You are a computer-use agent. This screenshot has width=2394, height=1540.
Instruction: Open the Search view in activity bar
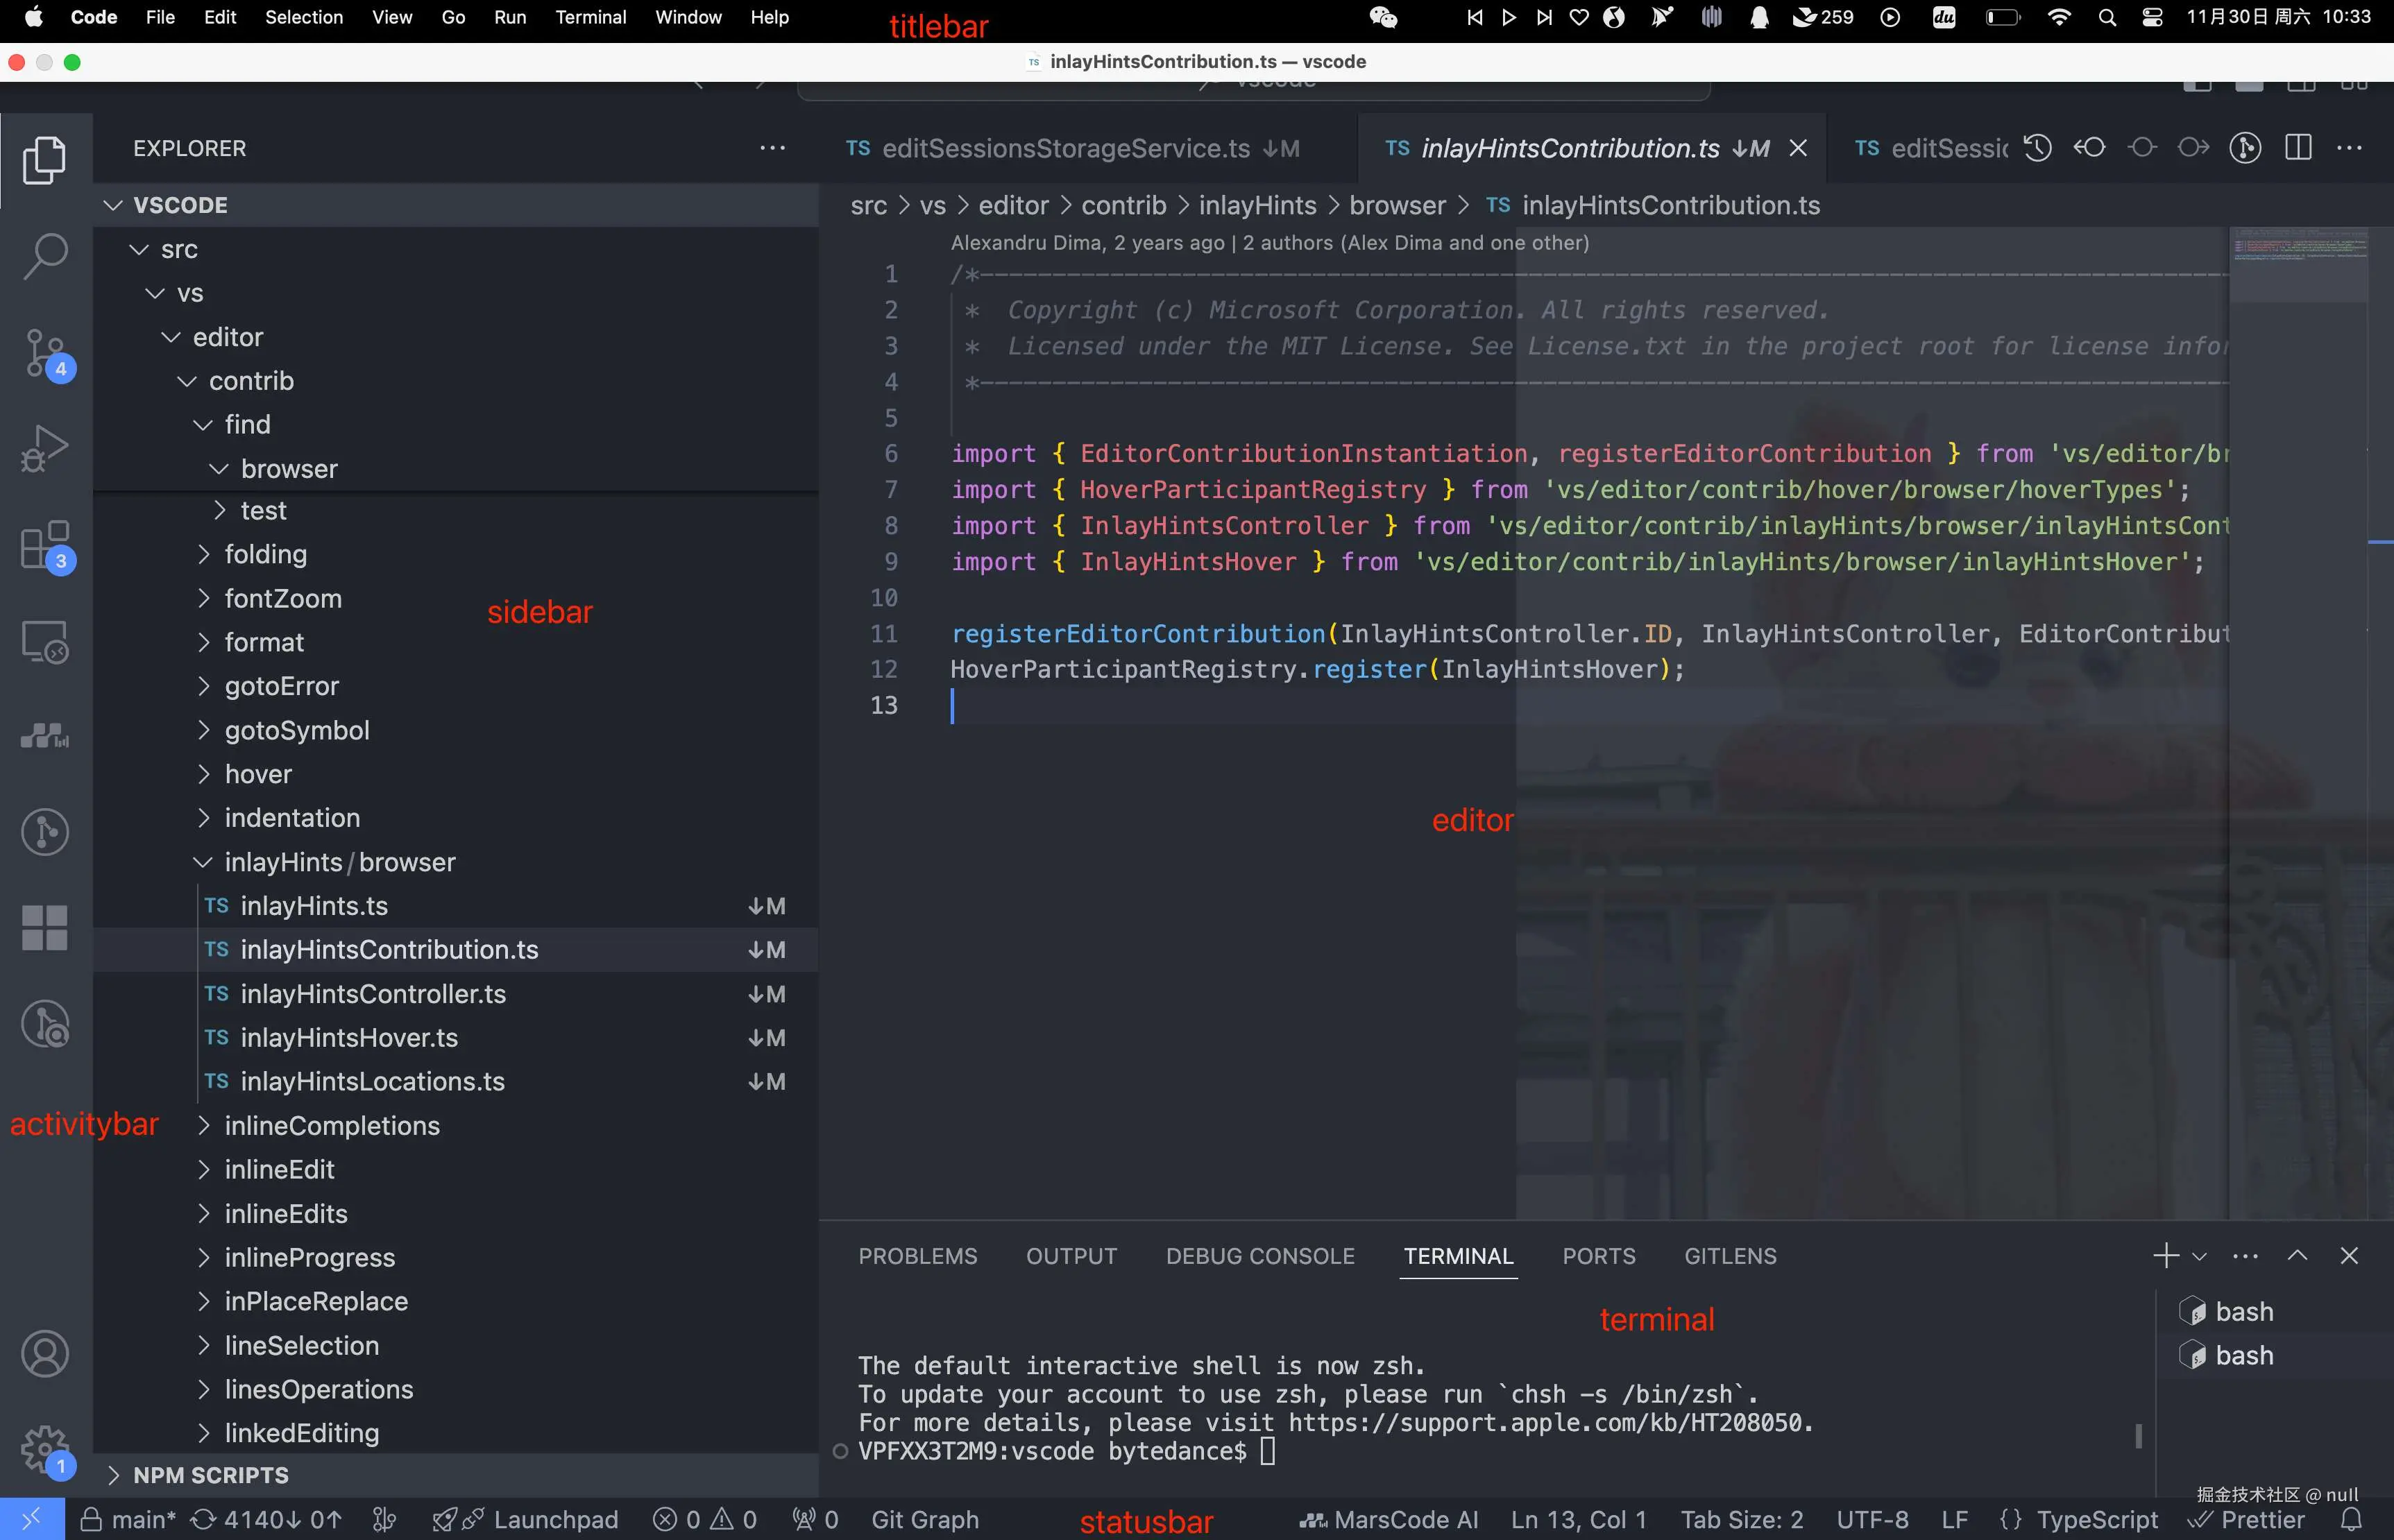point(45,256)
